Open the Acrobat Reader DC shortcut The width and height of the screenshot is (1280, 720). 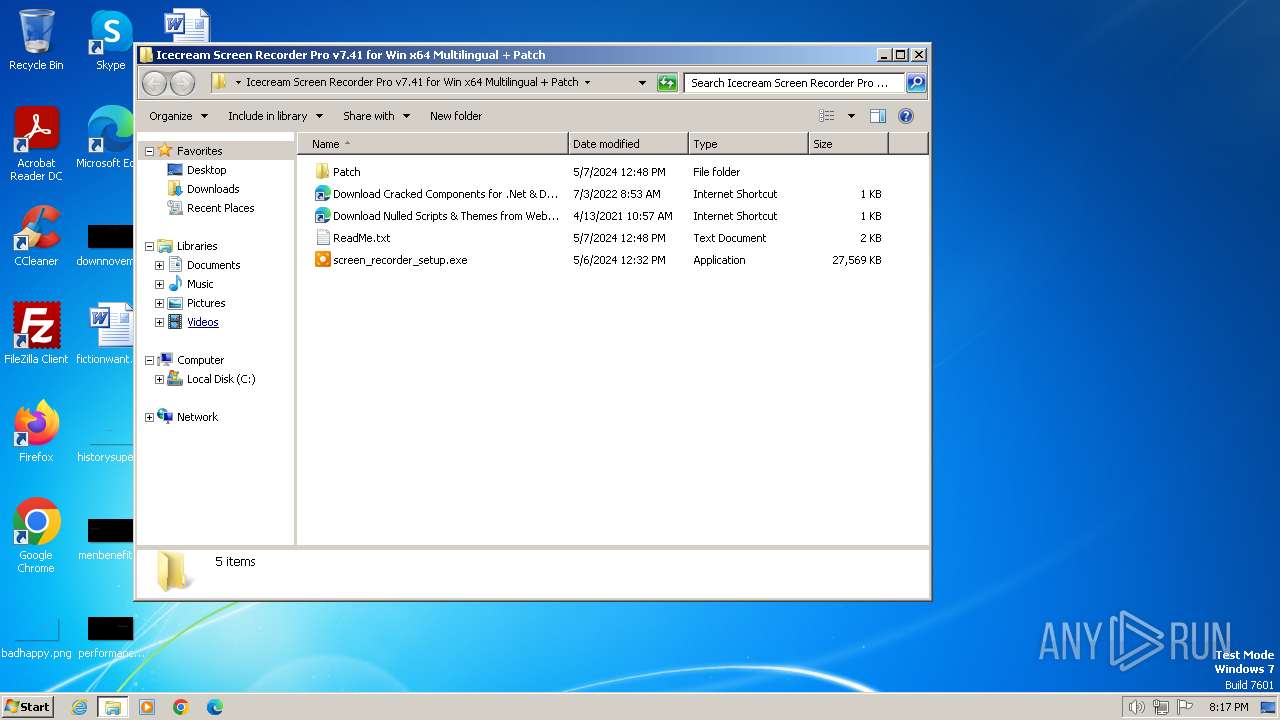[x=36, y=144]
